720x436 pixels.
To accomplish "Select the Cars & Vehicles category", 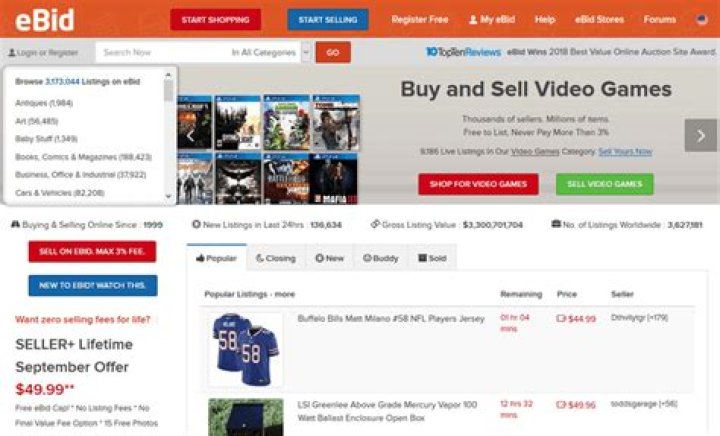I will click(x=60, y=193).
